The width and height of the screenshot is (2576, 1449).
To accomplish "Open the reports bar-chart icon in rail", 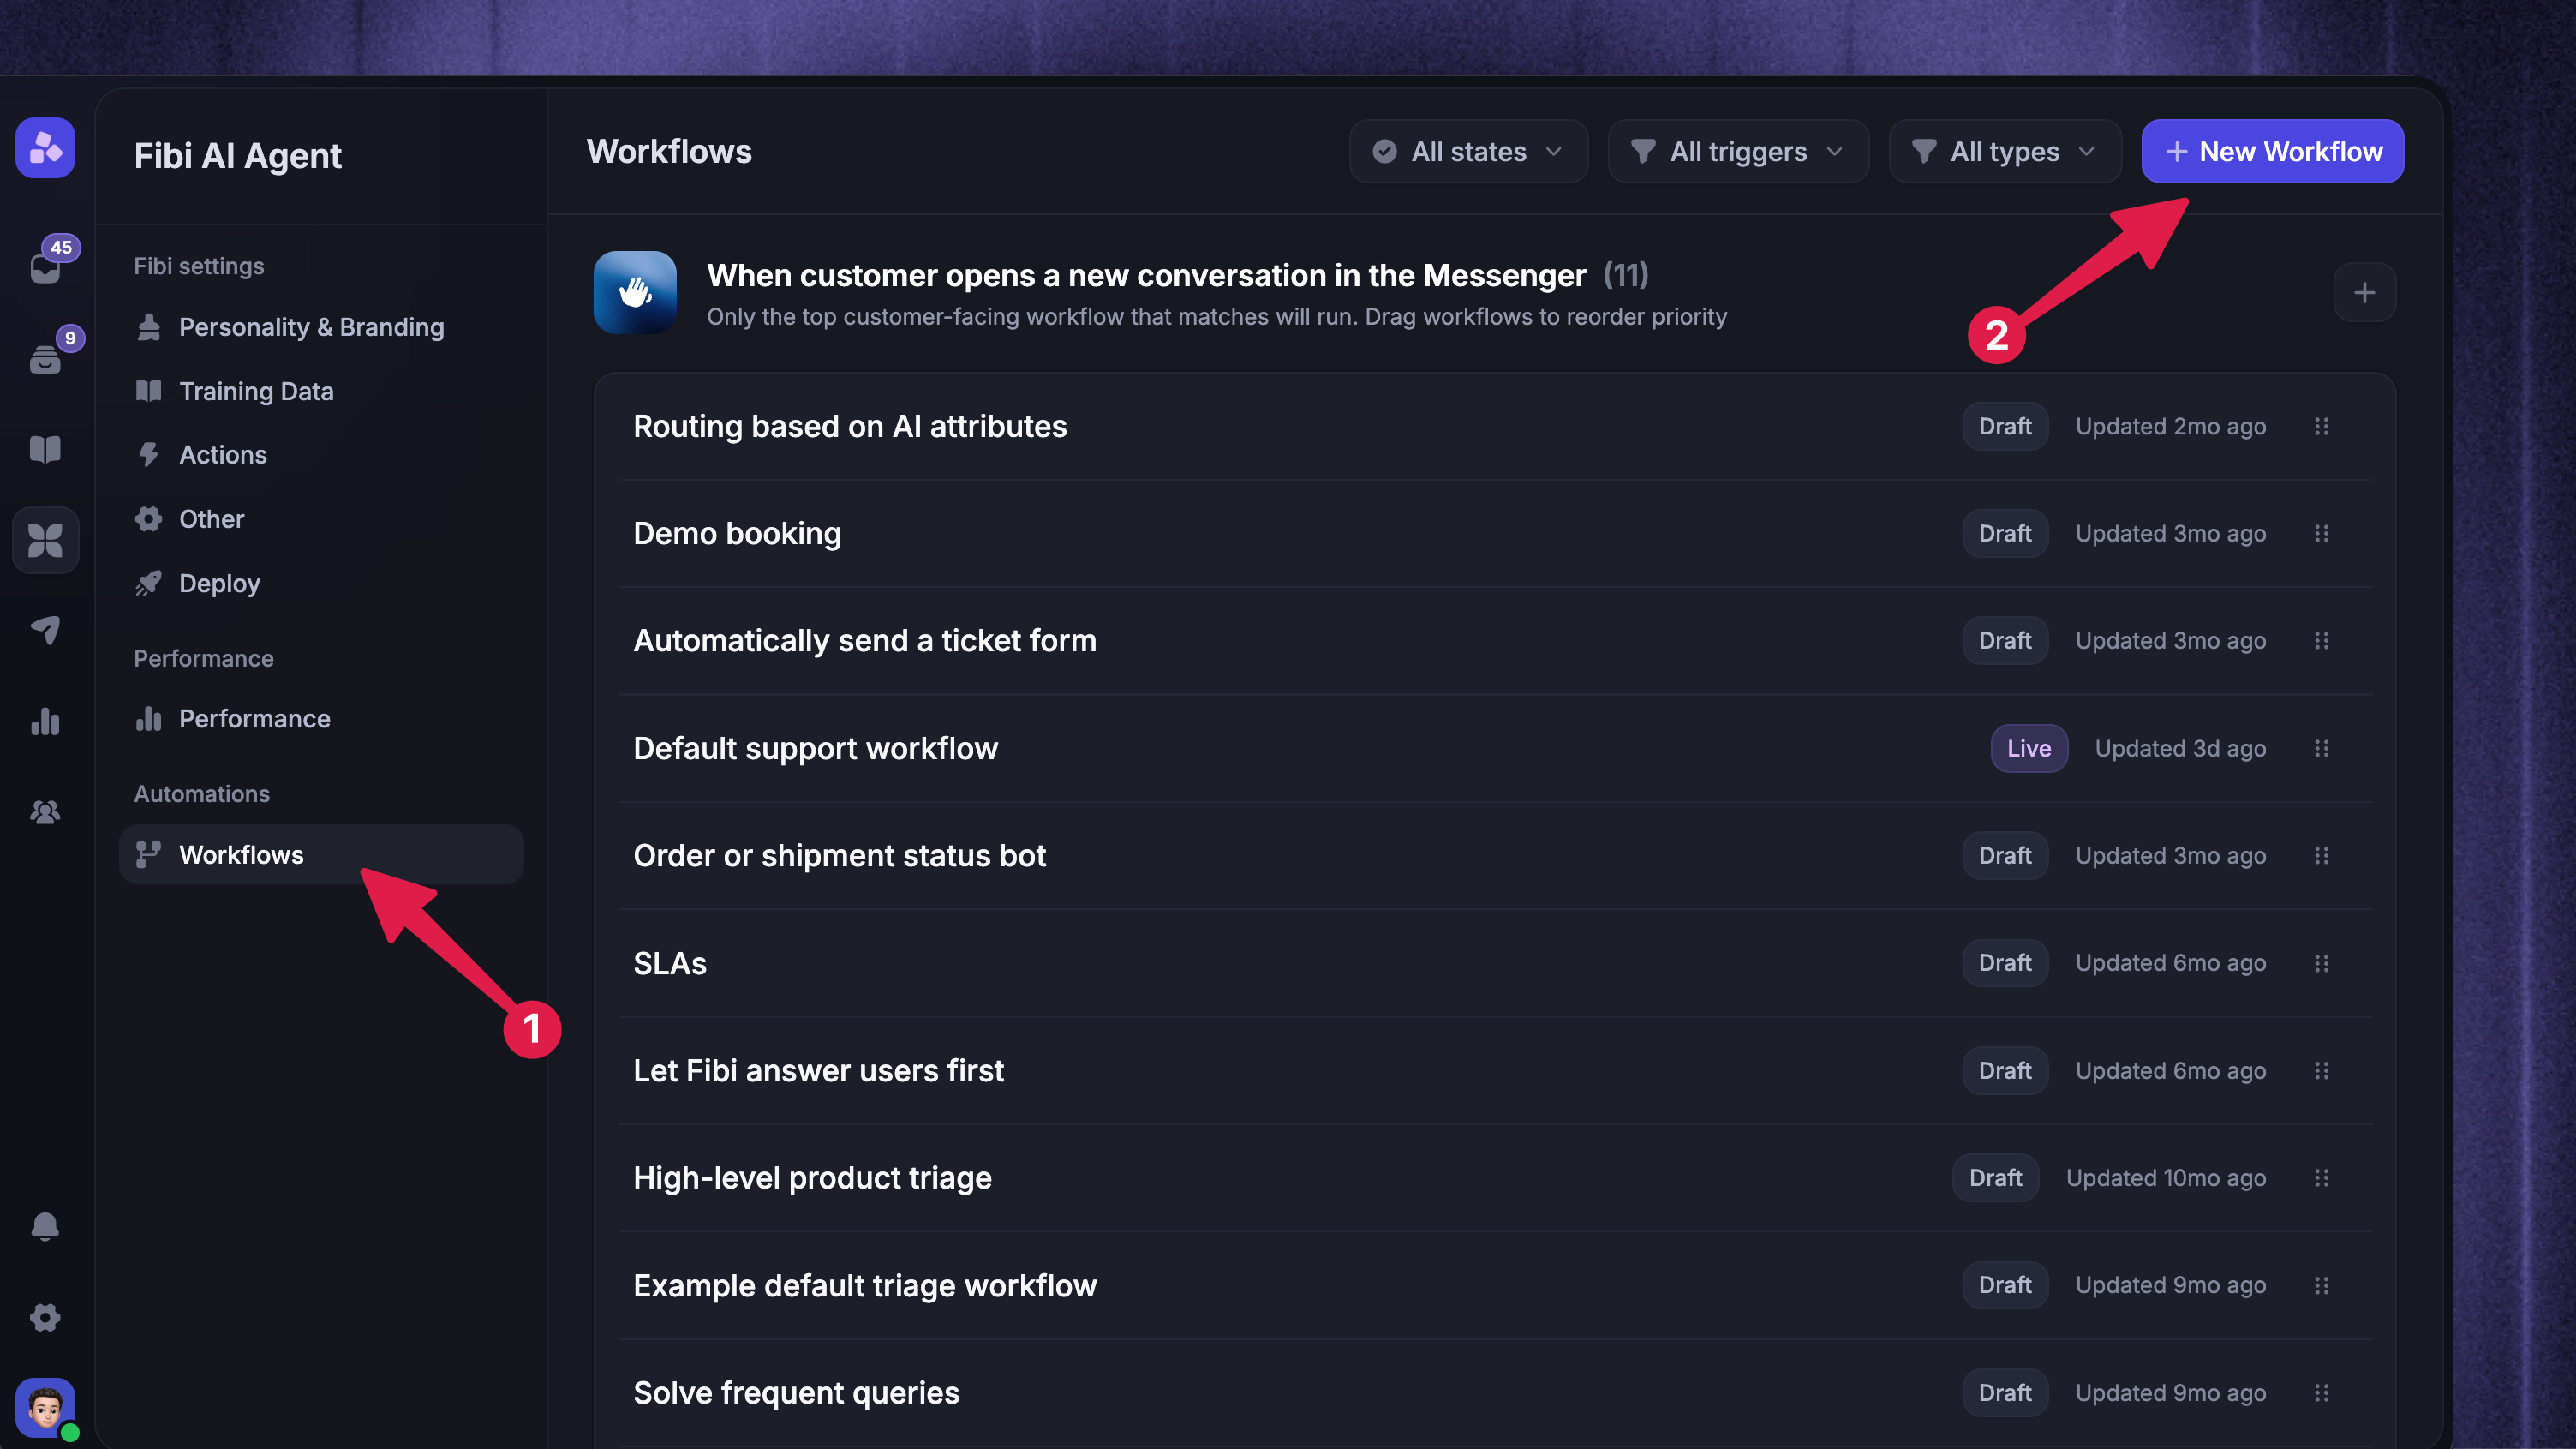I will coord(45,721).
